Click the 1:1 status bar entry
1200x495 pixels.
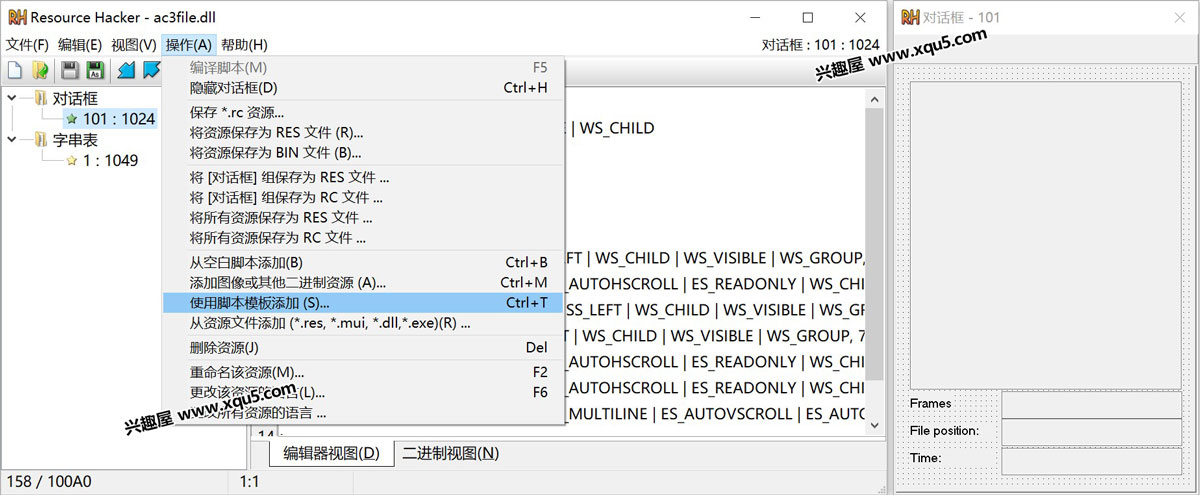[x=251, y=481]
